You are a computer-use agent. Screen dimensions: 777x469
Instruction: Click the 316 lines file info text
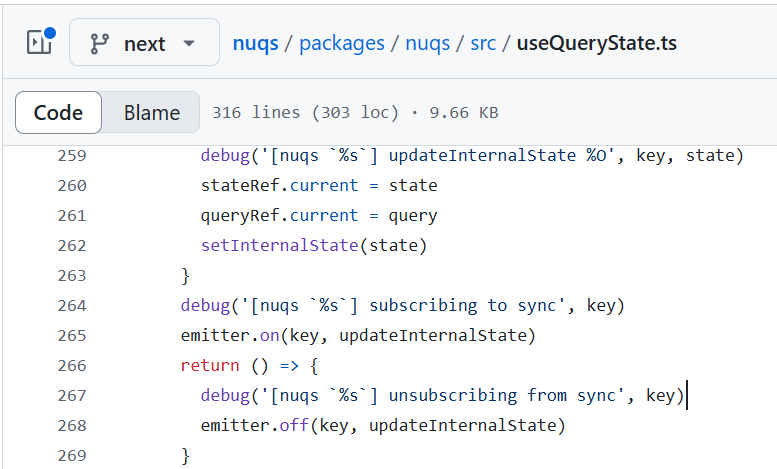pos(355,113)
